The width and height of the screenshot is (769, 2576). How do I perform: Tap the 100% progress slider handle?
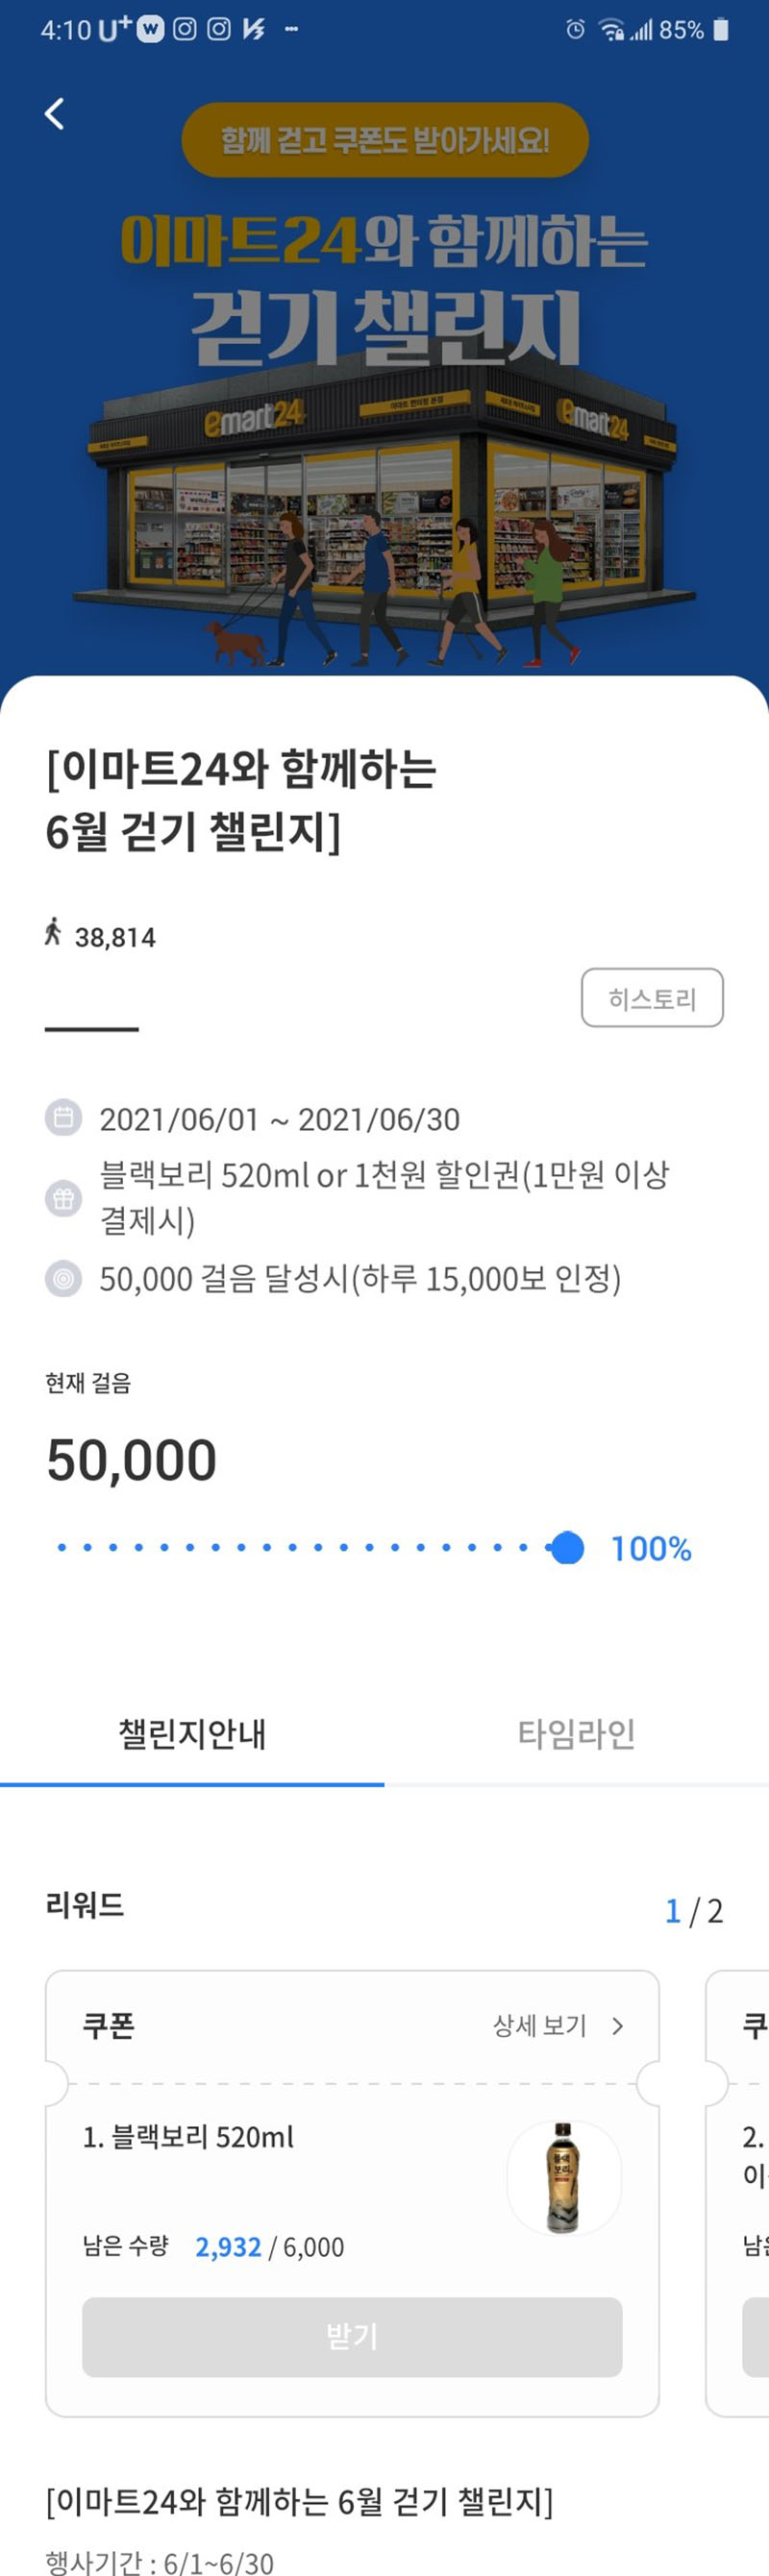(565, 1548)
